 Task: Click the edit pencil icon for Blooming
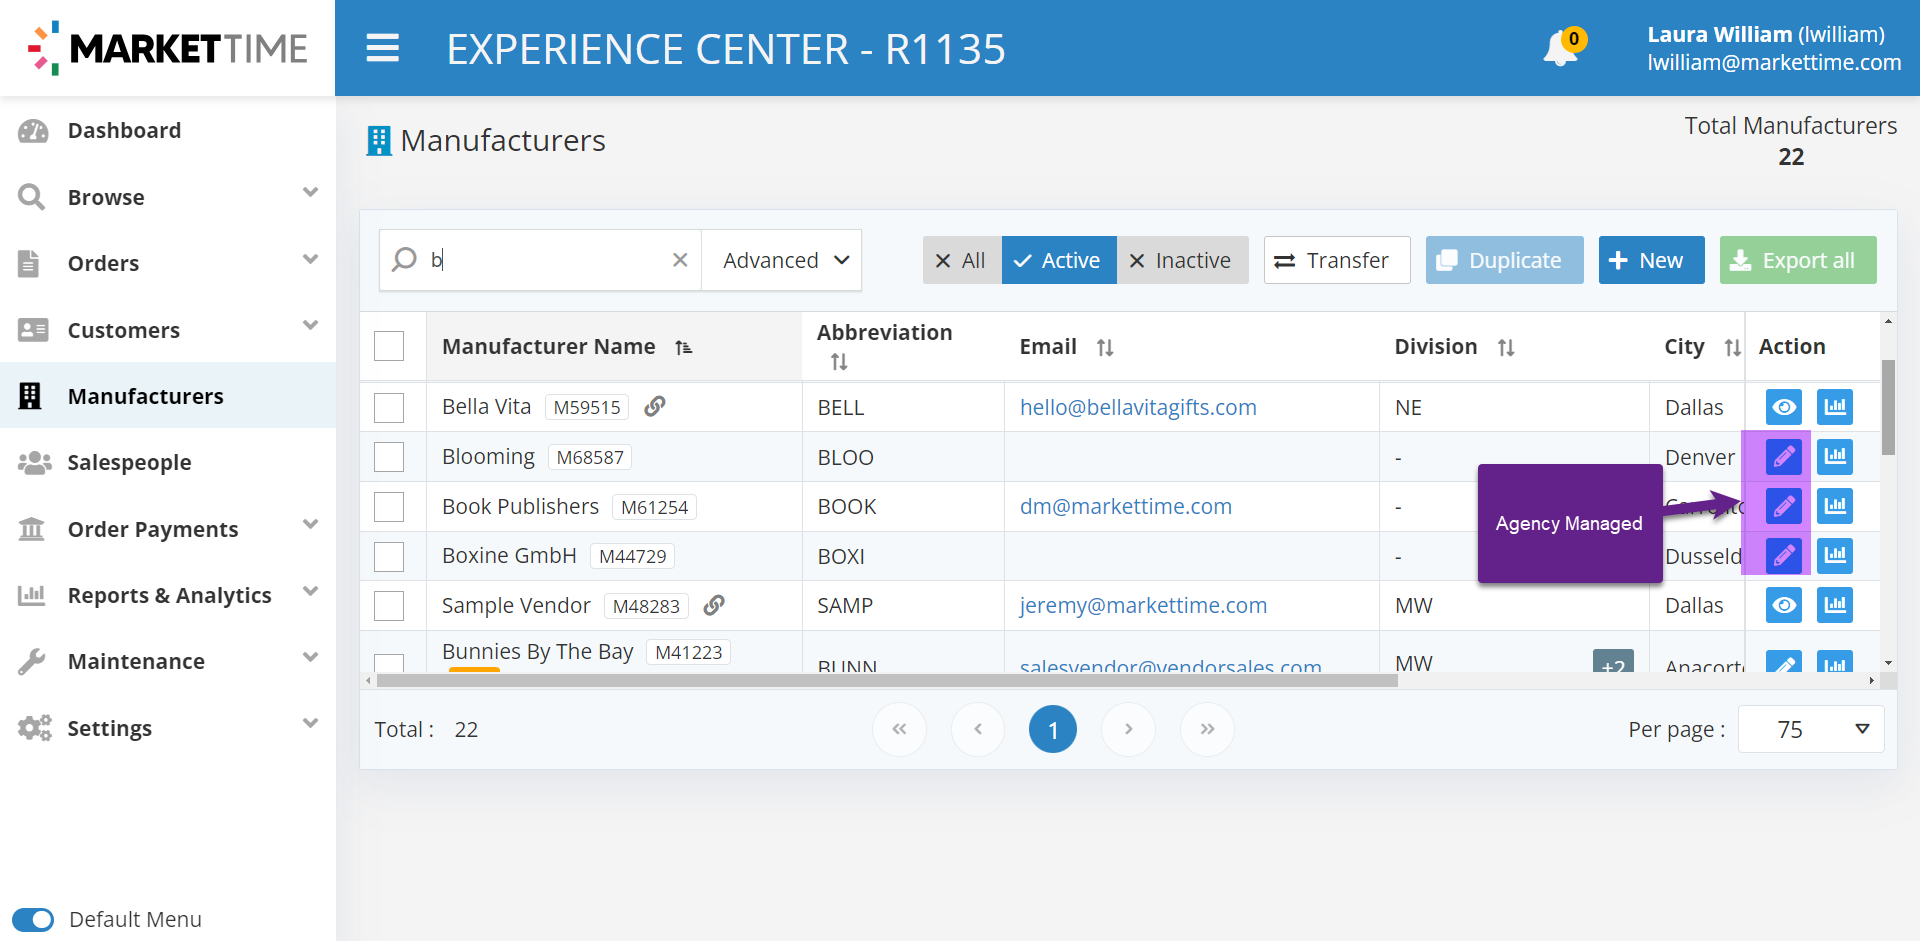point(1783,457)
